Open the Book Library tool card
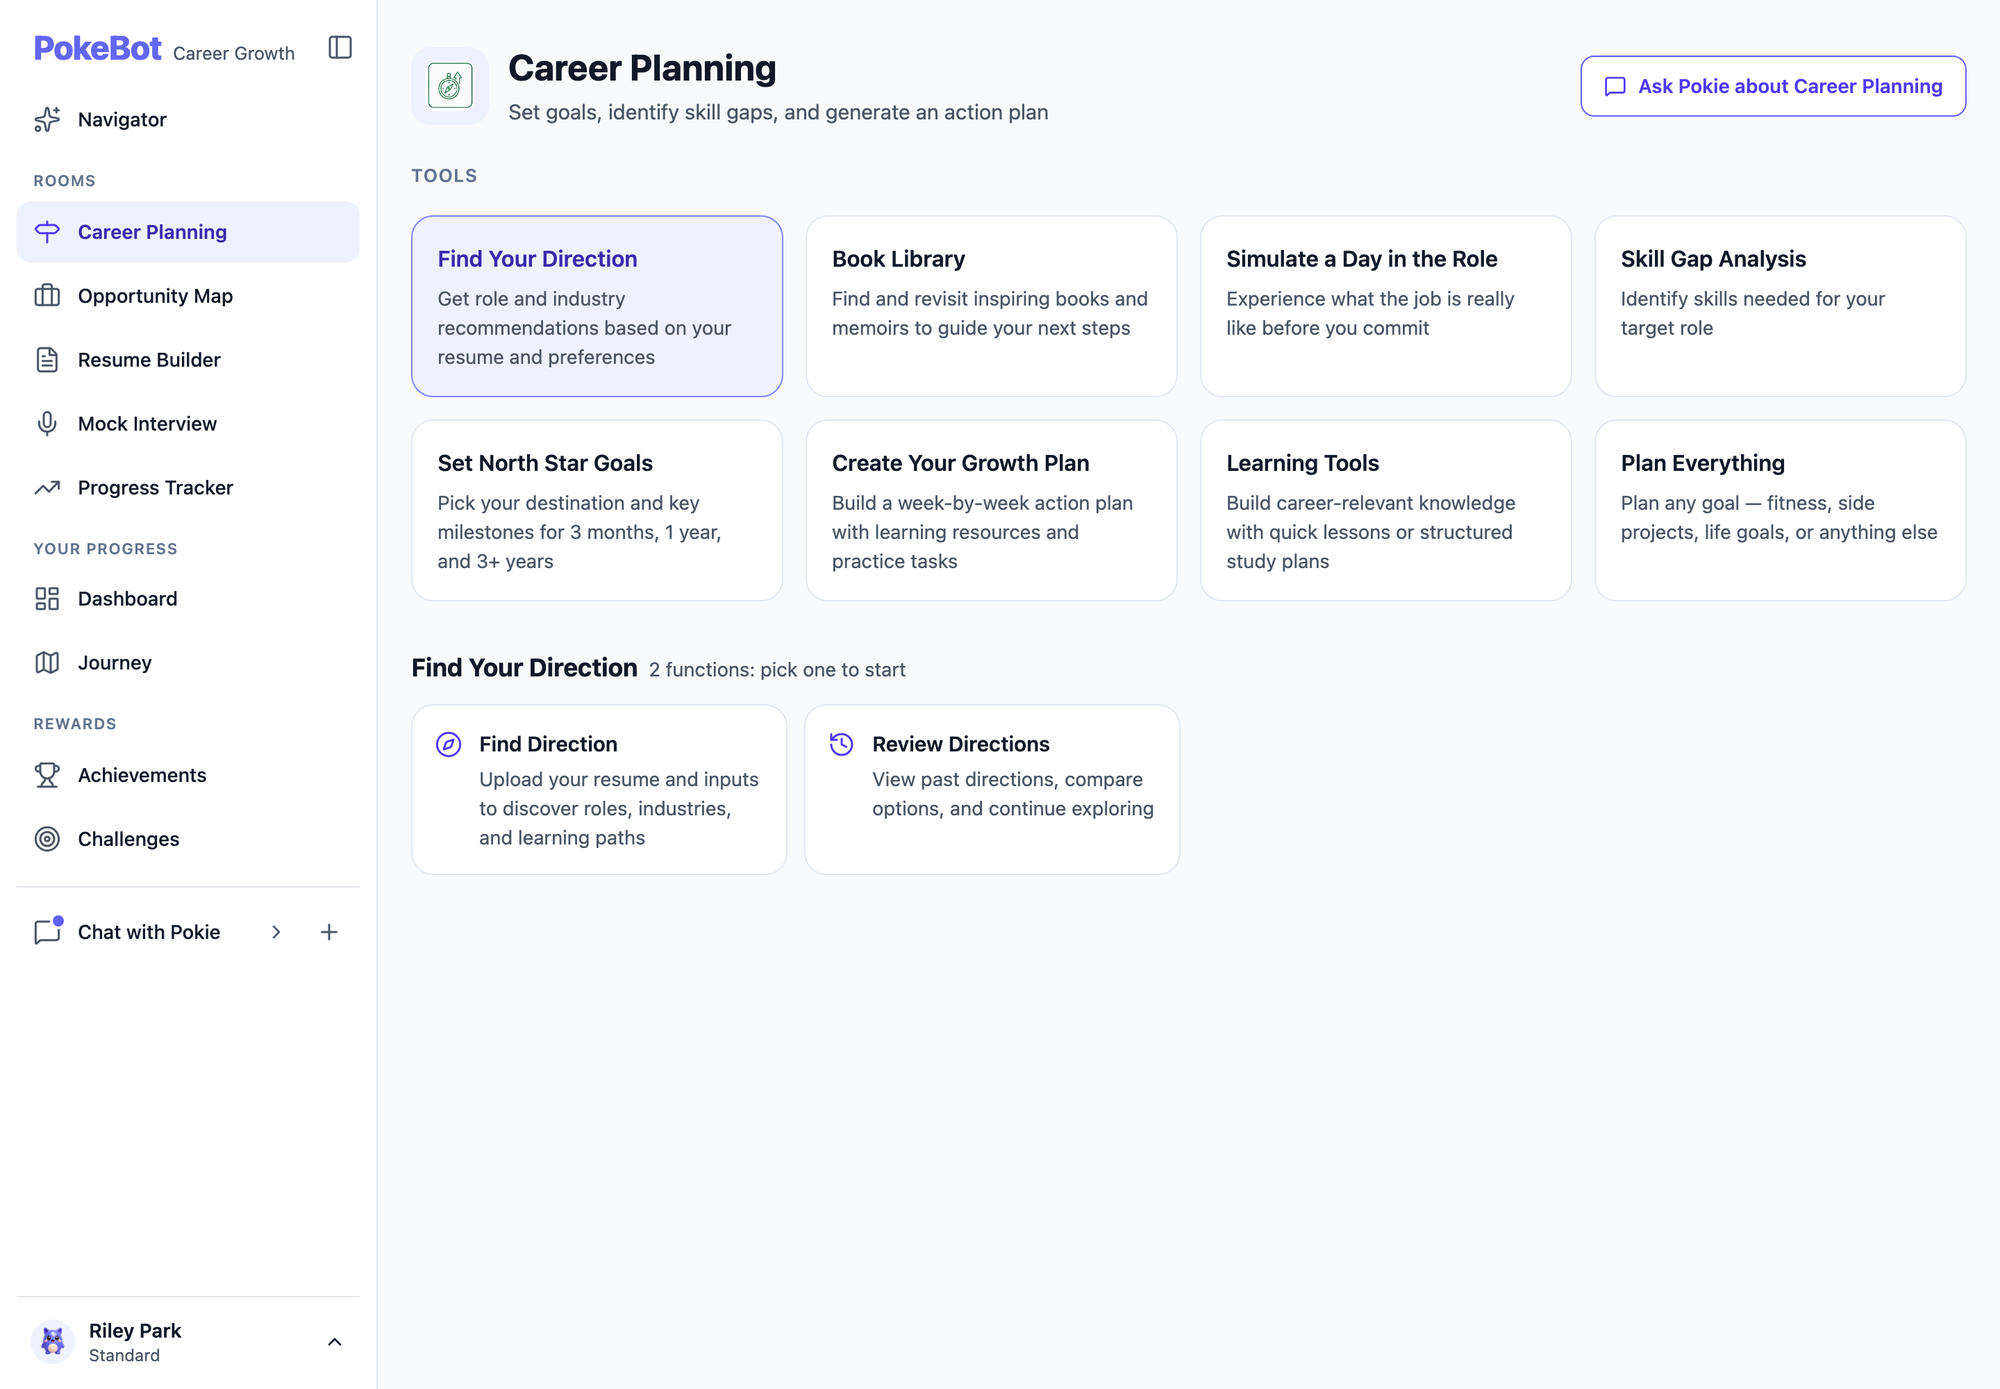Image resolution: width=2000 pixels, height=1389 pixels. (991, 306)
